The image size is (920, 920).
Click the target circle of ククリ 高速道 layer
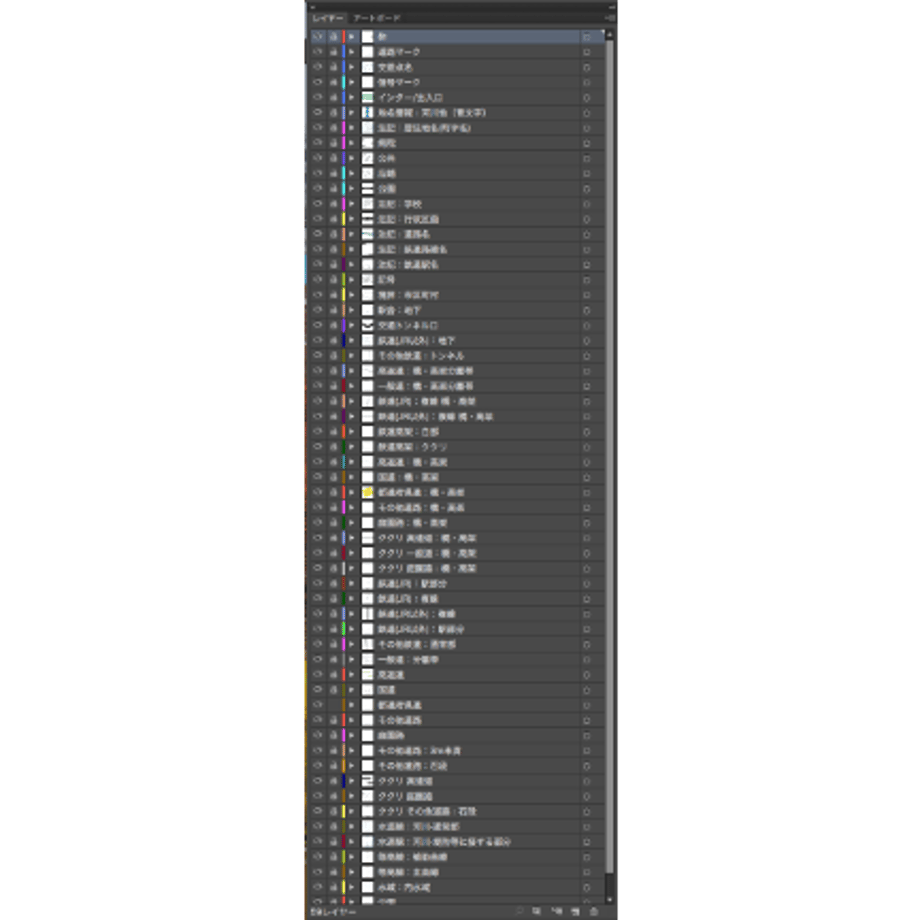pyautogui.click(x=586, y=781)
